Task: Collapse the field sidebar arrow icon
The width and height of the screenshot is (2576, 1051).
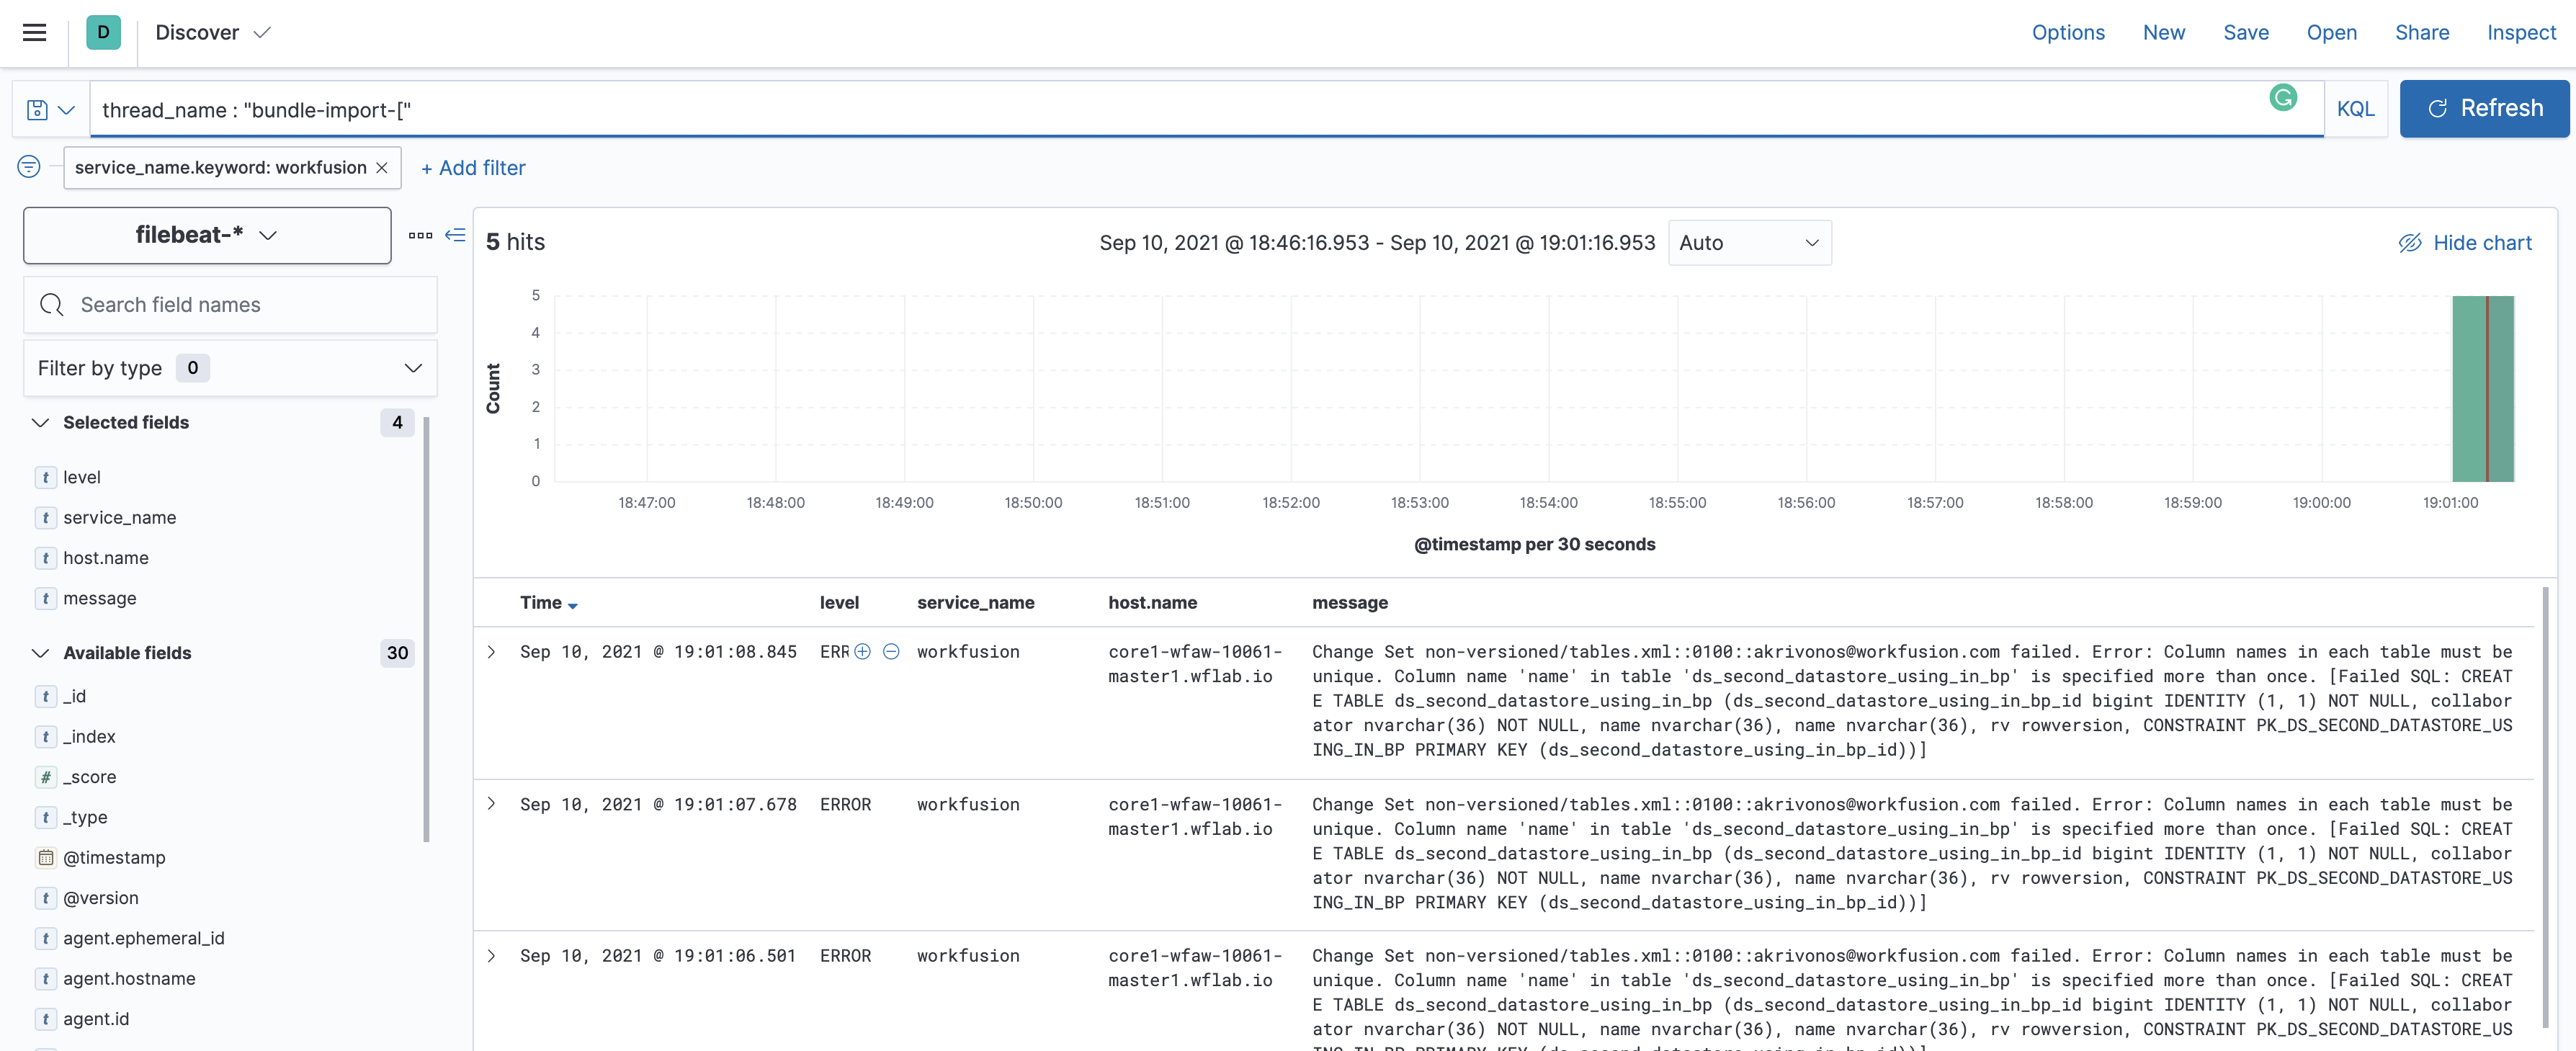Action: (455, 236)
